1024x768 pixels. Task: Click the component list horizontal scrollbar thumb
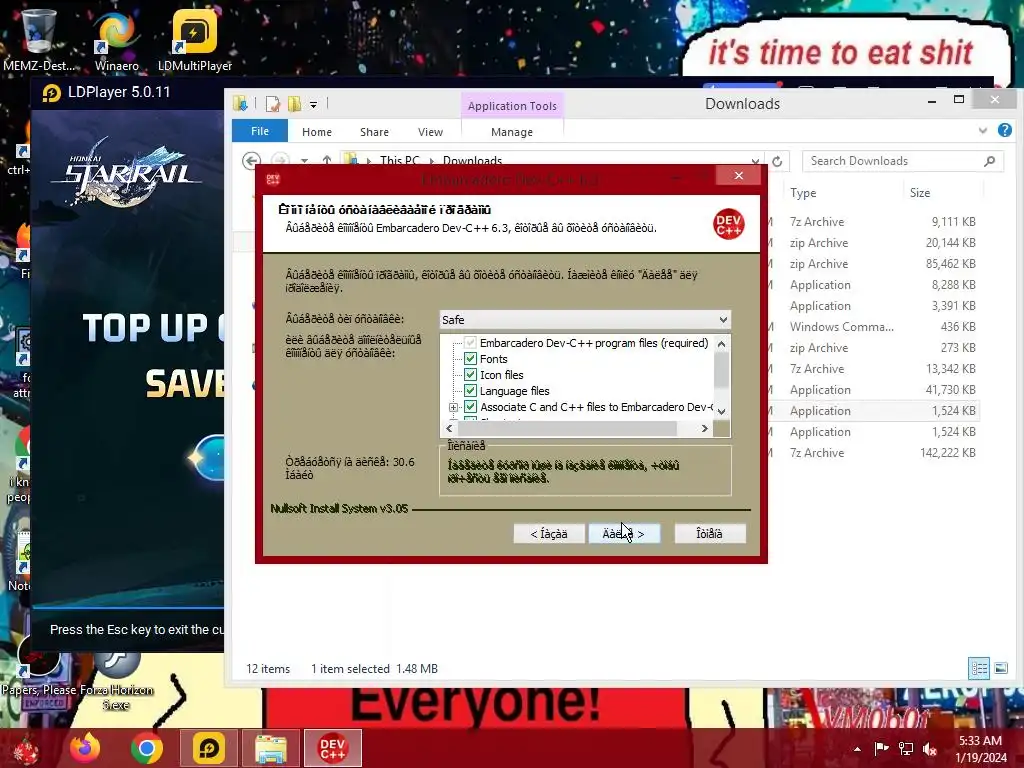point(568,428)
